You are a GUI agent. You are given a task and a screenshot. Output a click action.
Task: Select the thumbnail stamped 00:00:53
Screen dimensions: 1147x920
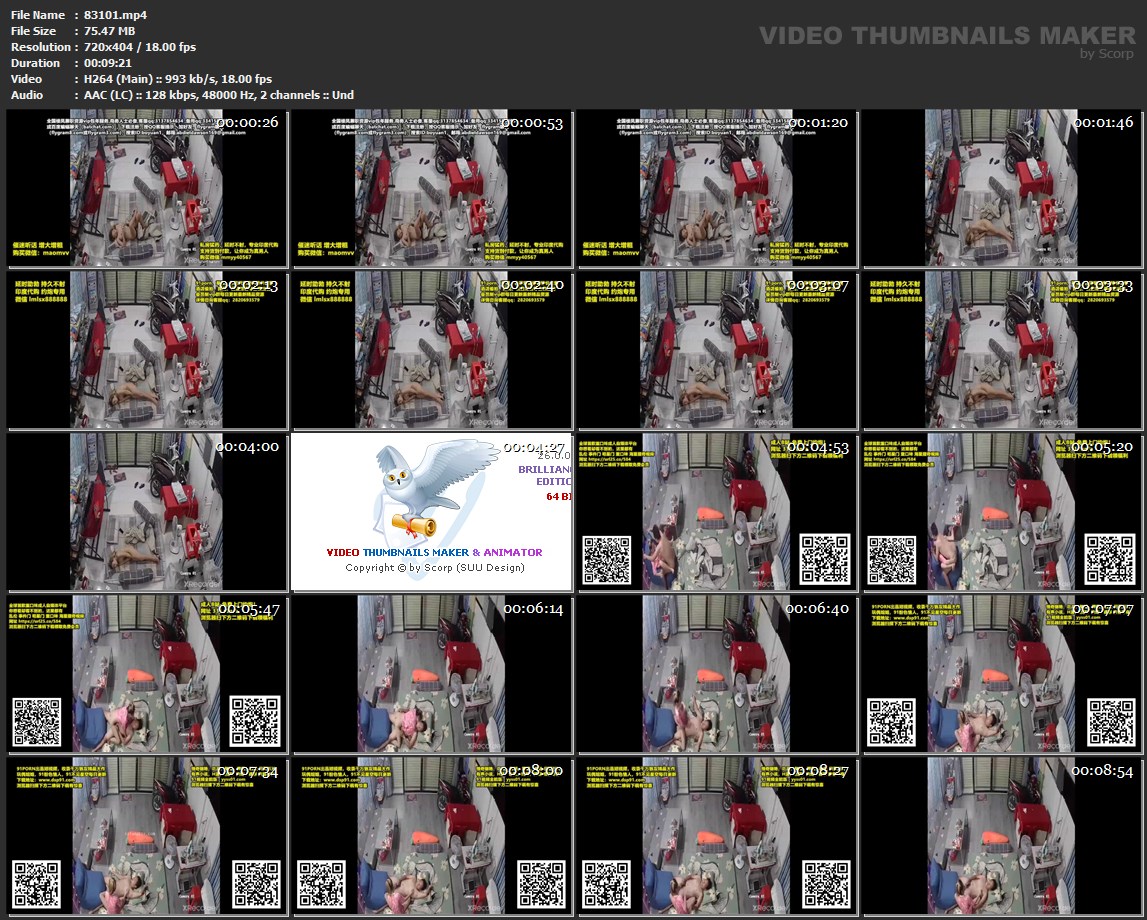pyautogui.click(x=432, y=188)
